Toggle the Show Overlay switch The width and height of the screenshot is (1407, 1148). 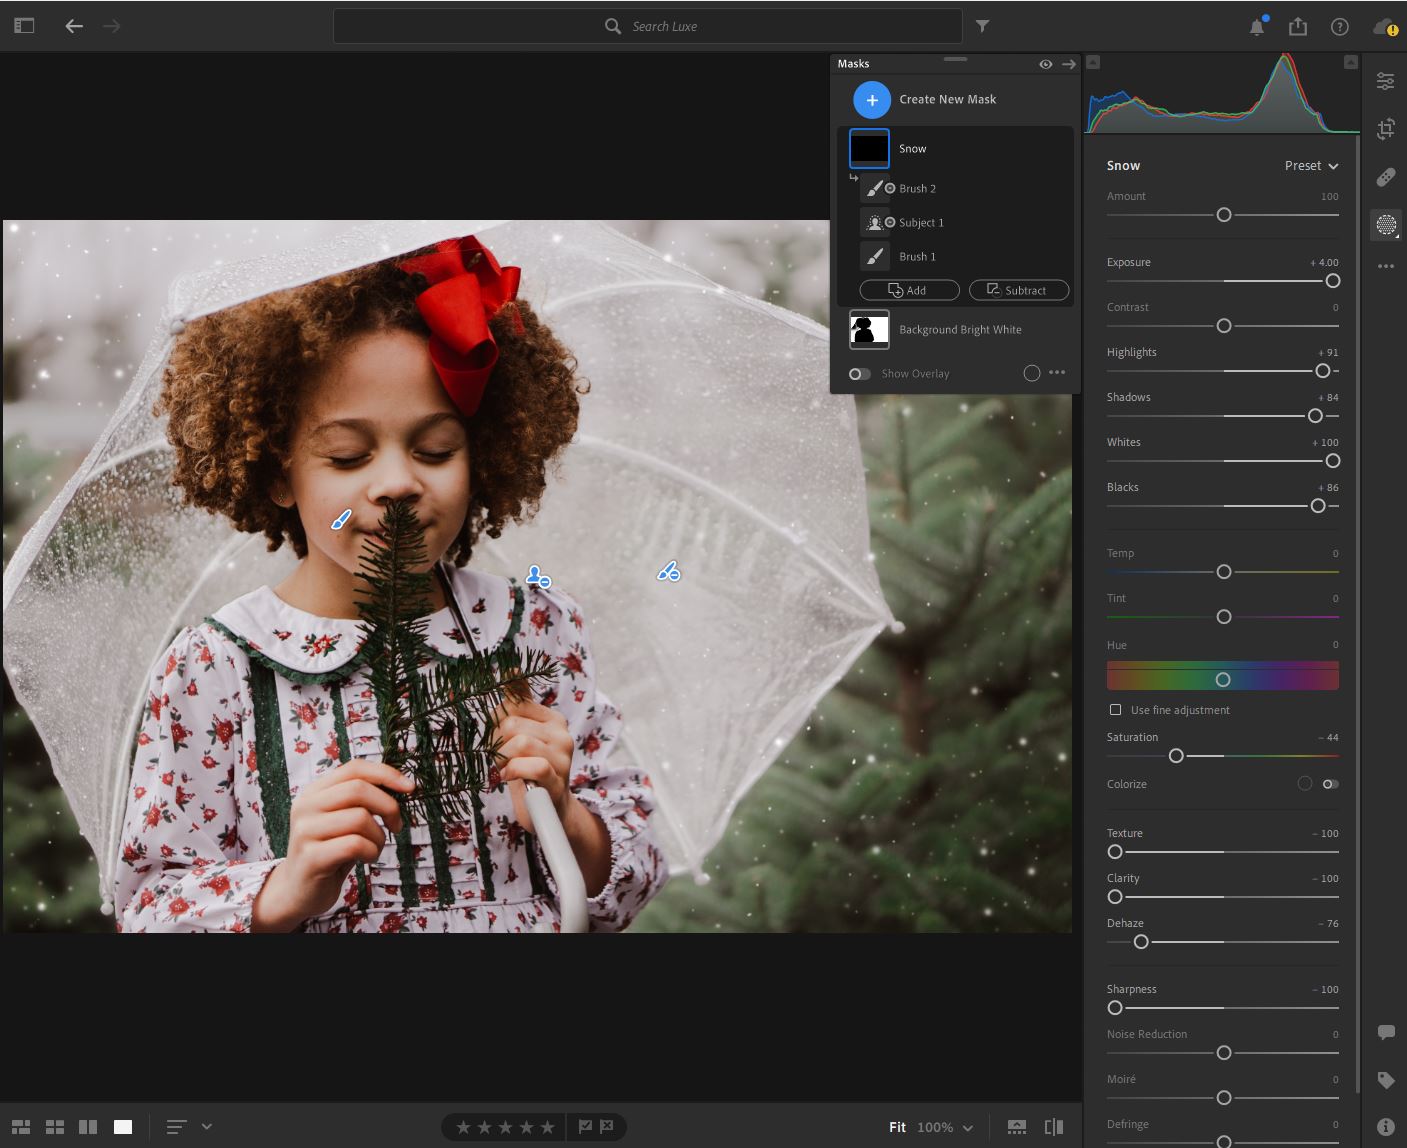(859, 374)
